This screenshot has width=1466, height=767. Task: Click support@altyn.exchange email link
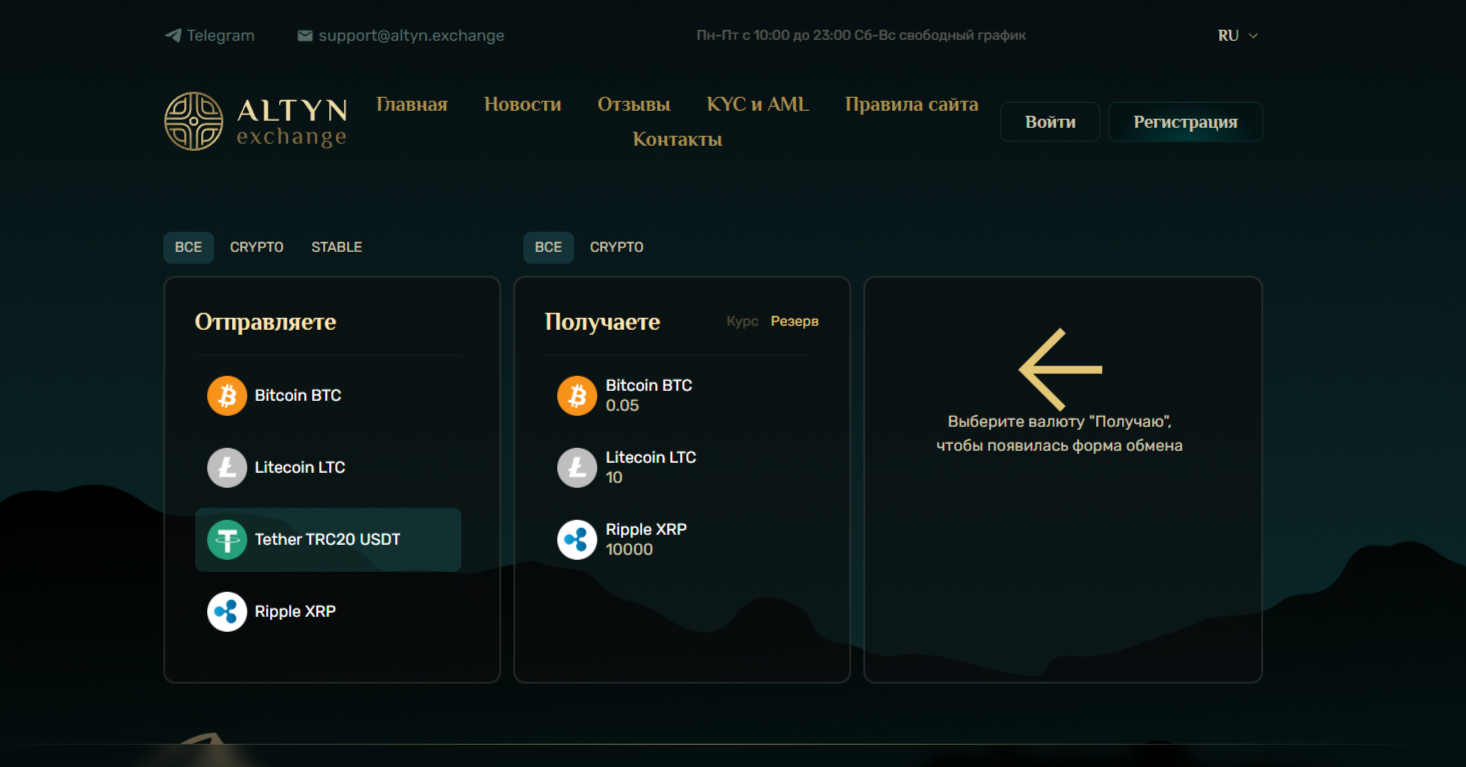coord(412,36)
